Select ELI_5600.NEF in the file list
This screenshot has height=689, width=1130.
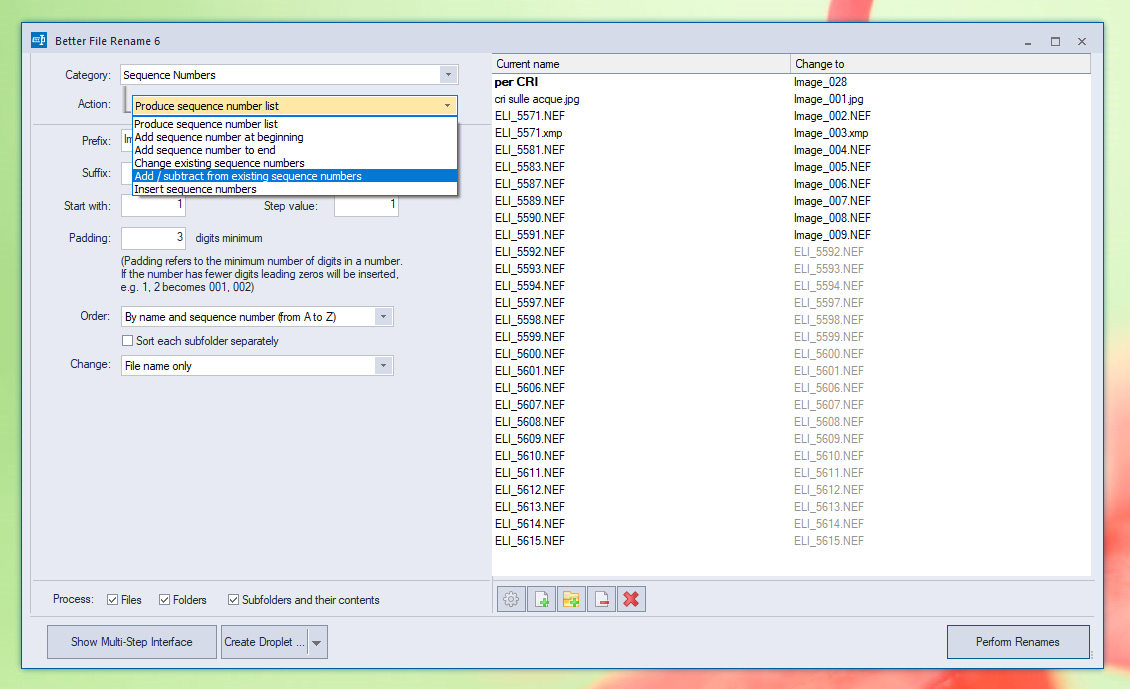coord(530,354)
